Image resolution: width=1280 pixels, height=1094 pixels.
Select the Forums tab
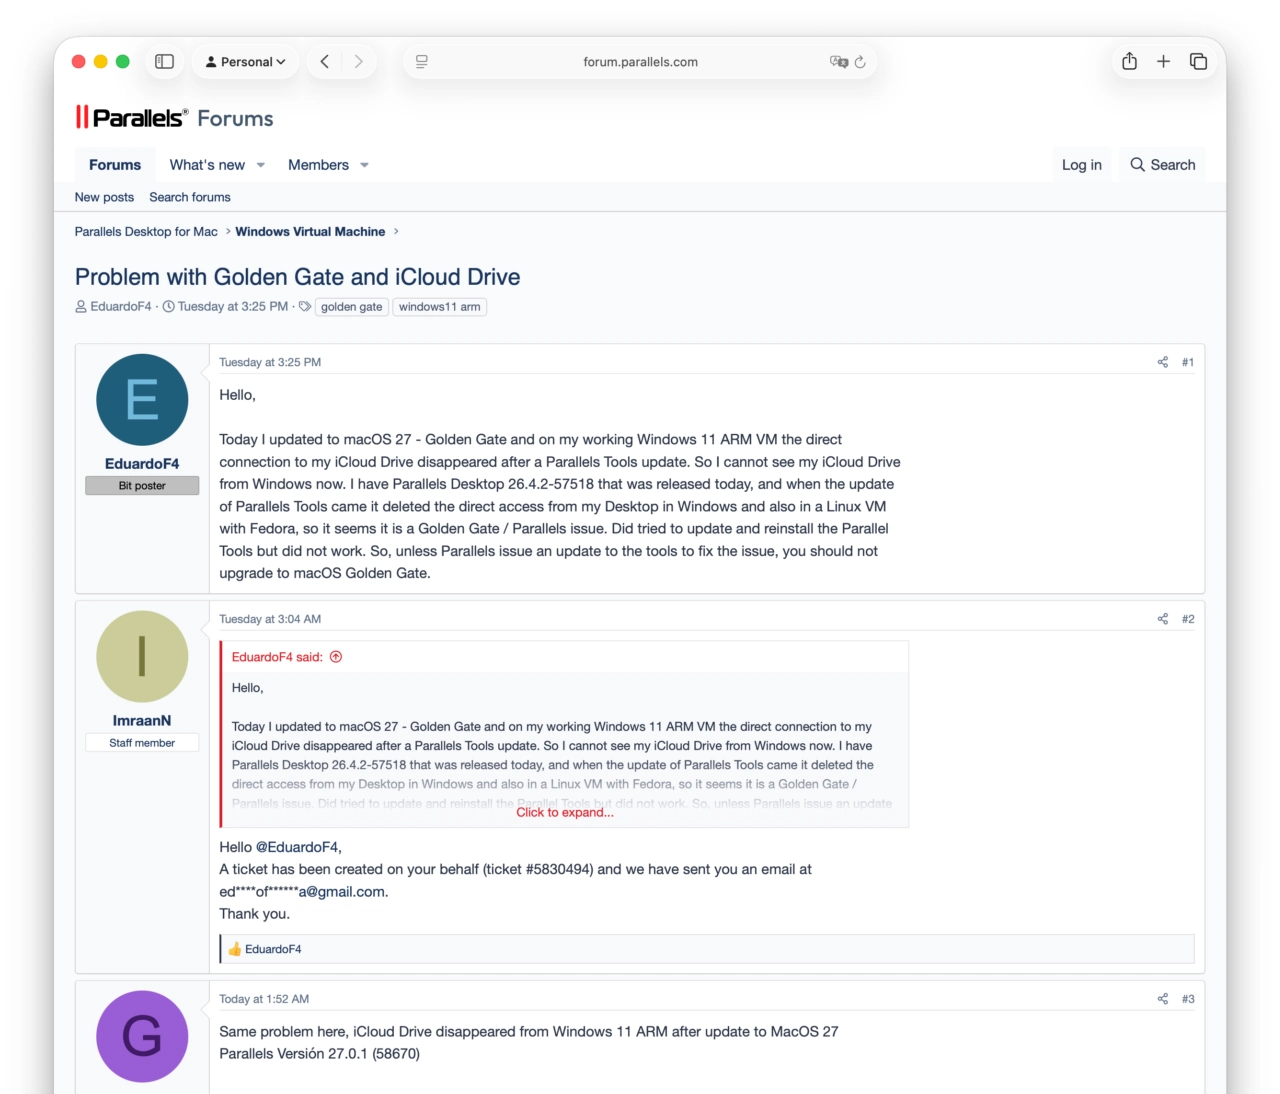(115, 165)
